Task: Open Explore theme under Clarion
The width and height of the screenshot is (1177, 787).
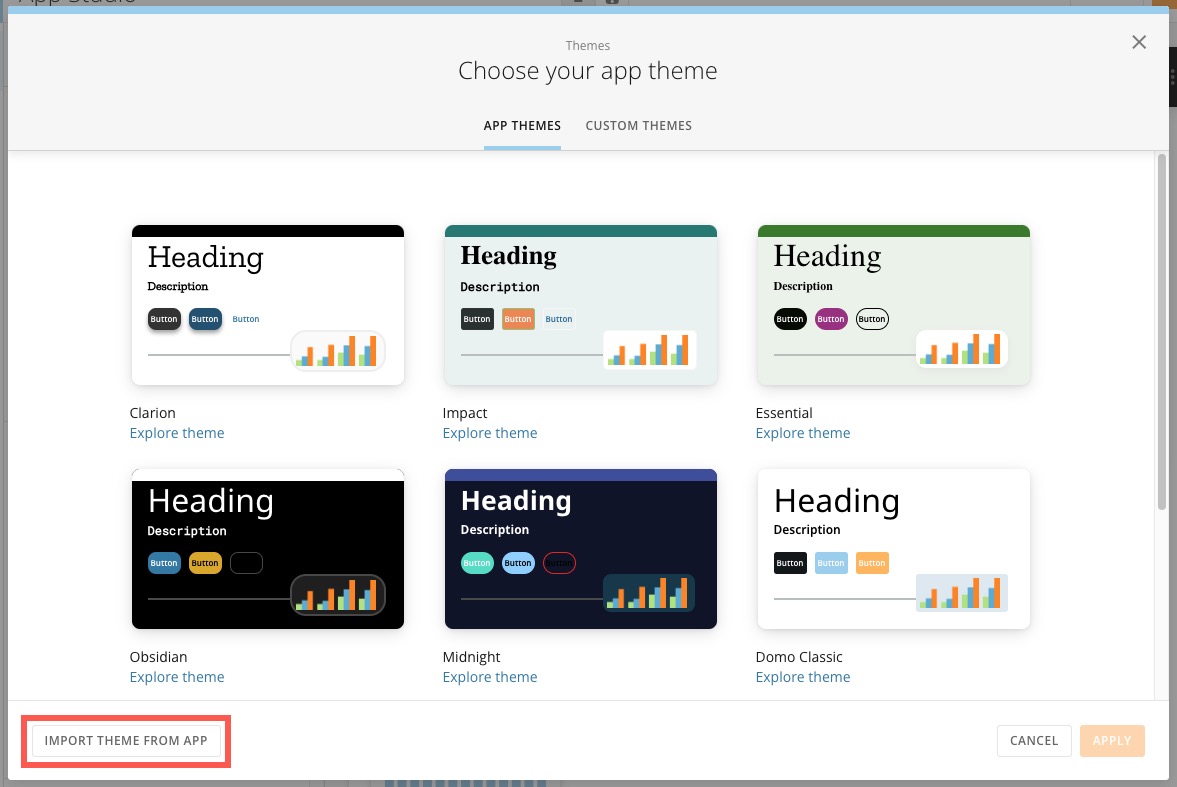Action: pyautogui.click(x=177, y=432)
